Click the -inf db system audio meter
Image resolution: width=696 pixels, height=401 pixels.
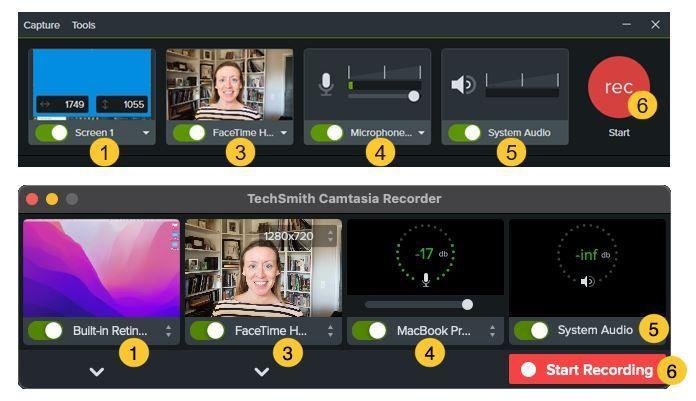[x=587, y=254]
